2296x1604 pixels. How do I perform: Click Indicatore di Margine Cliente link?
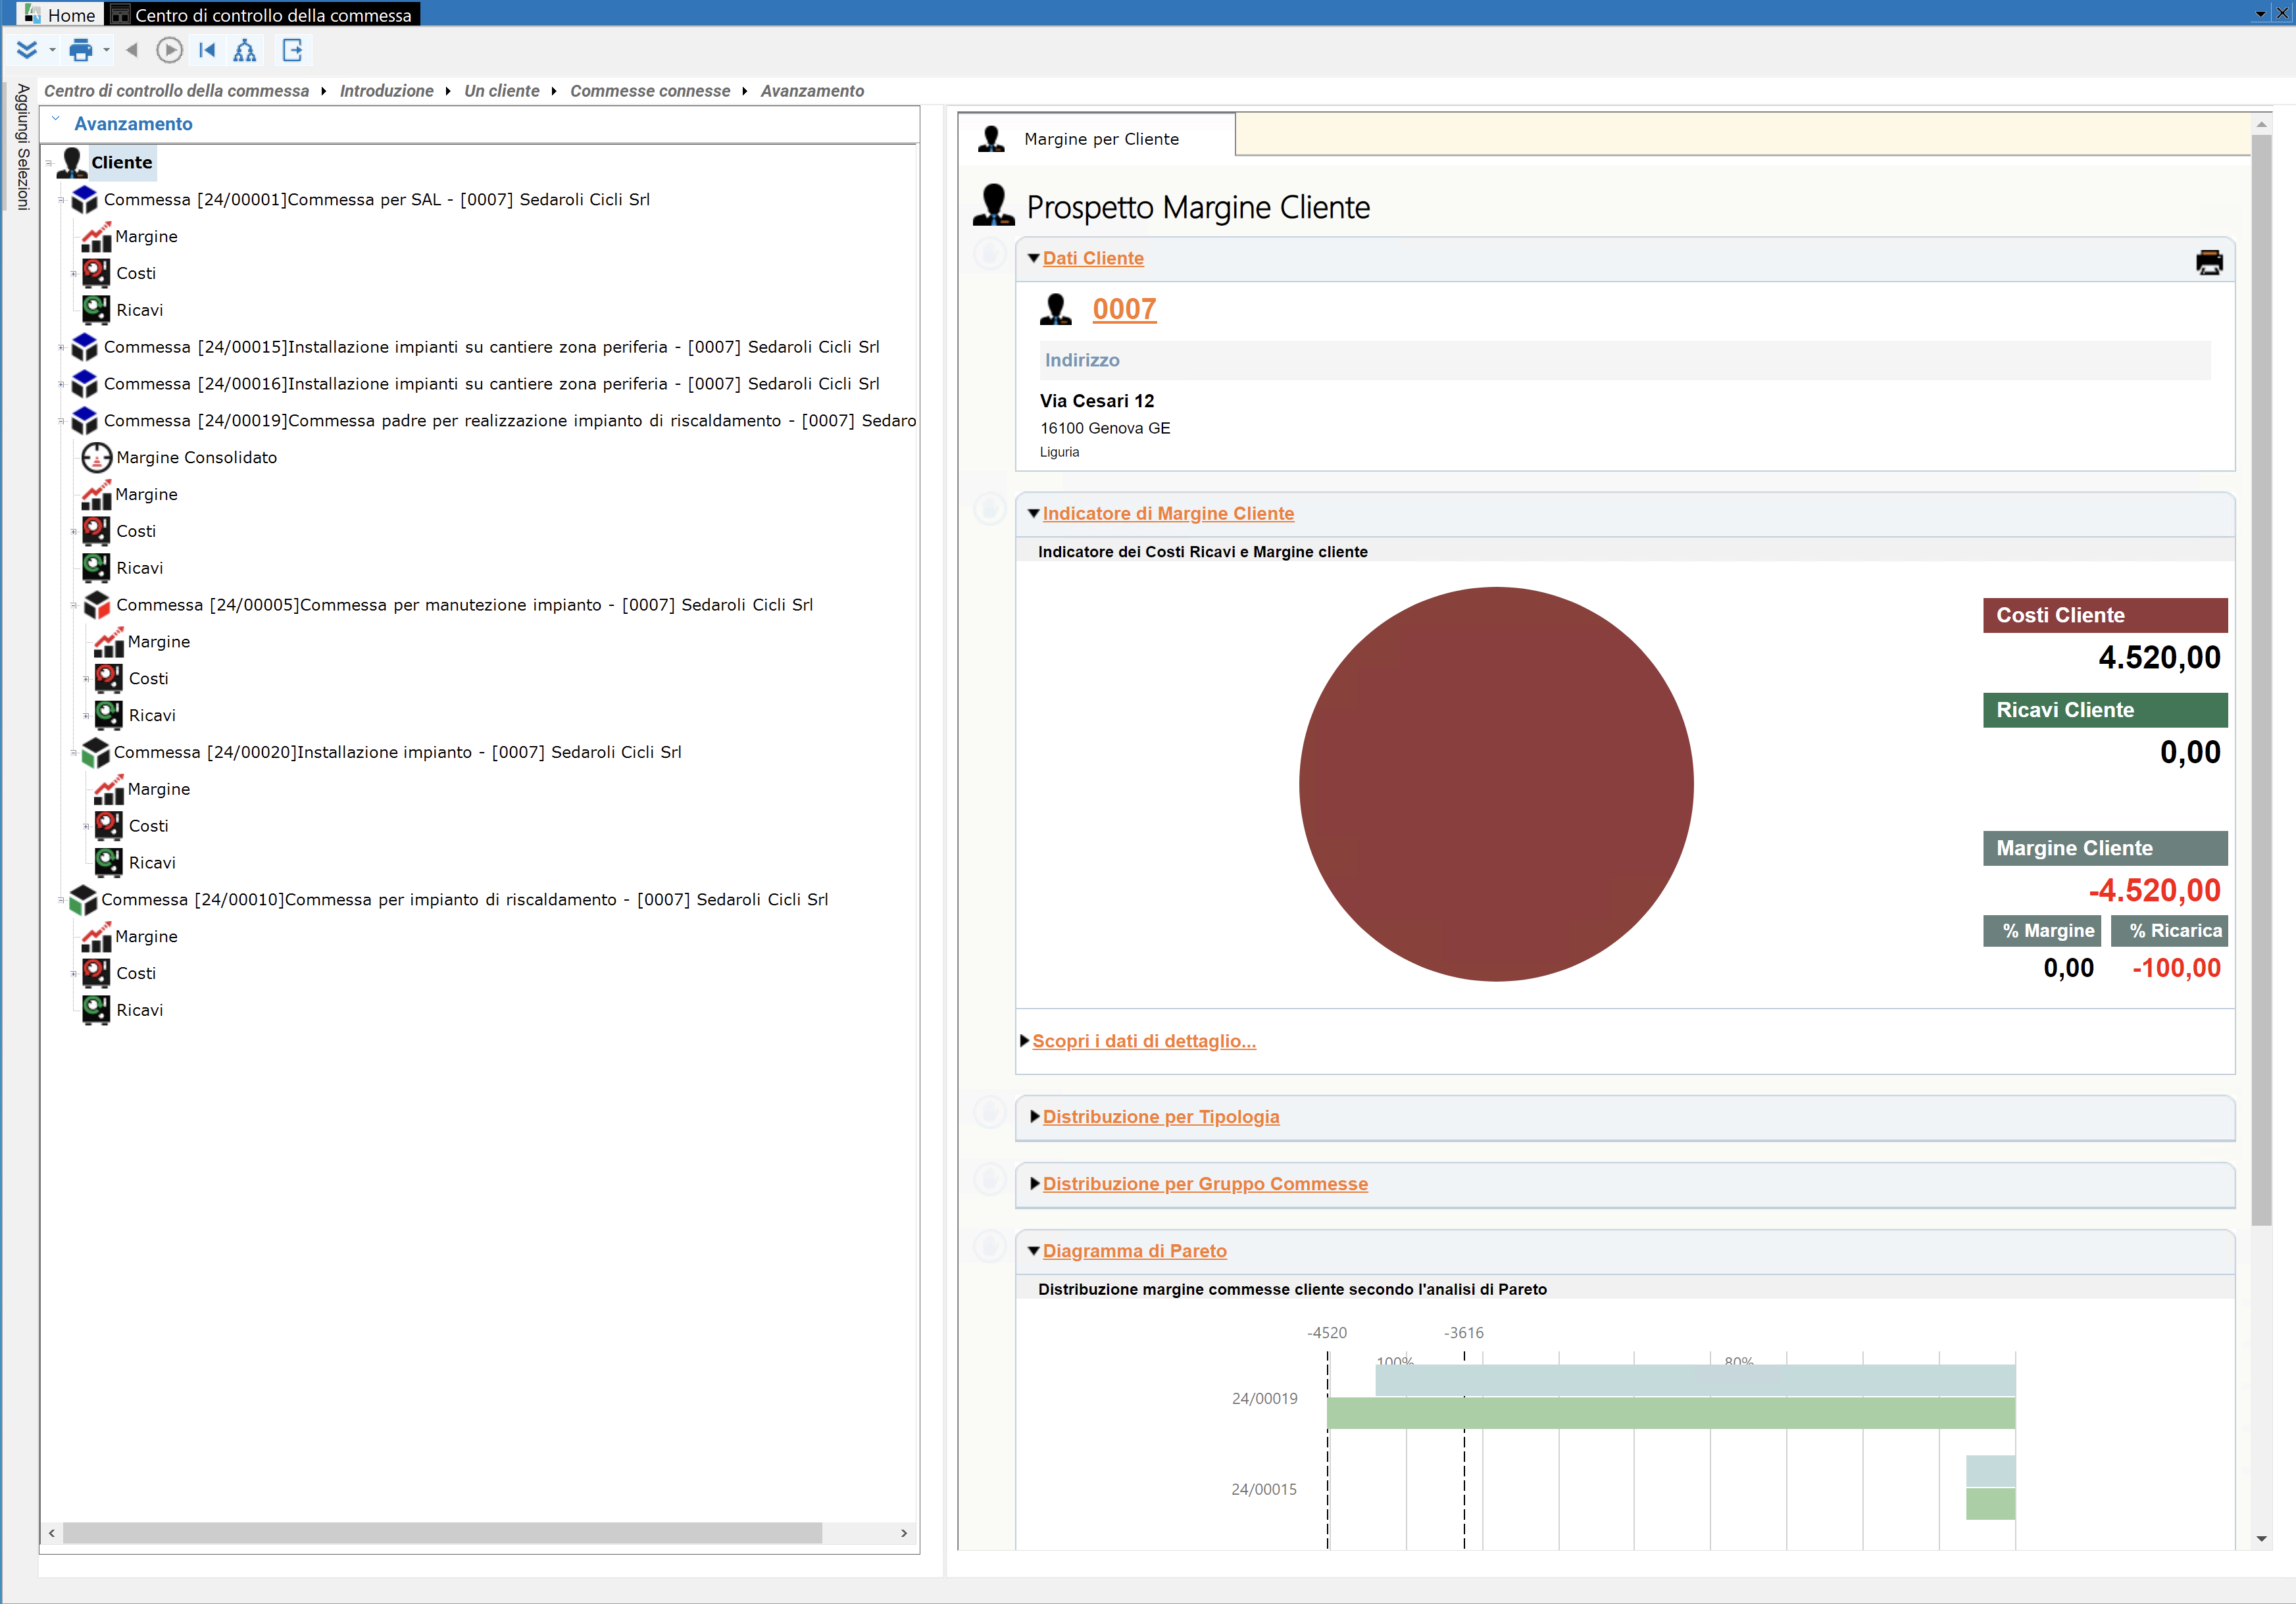[1168, 513]
